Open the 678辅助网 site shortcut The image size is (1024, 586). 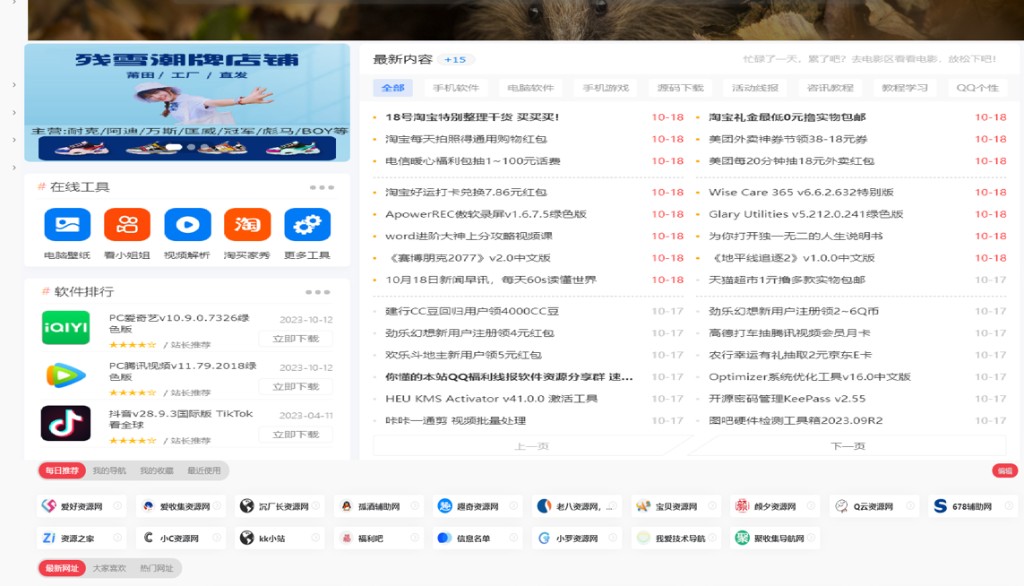[x=973, y=506]
